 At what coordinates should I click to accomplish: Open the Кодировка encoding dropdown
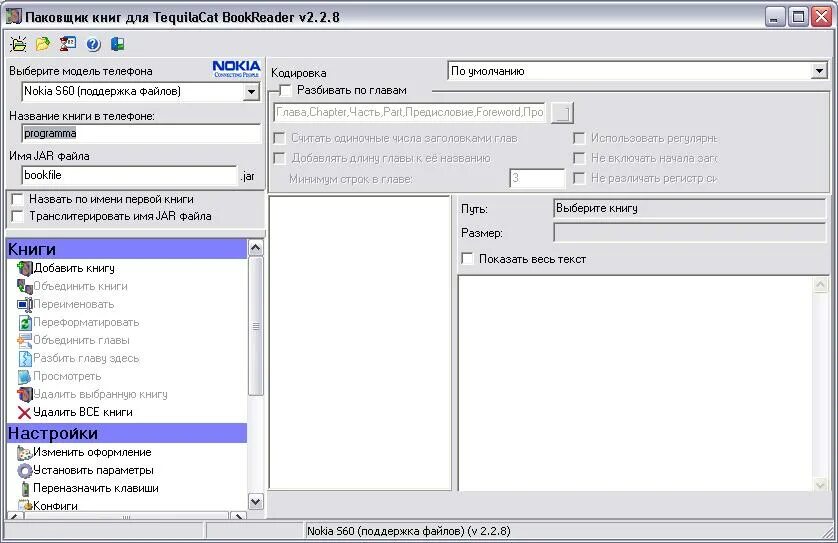pyautogui.click(x=819, y=71)
